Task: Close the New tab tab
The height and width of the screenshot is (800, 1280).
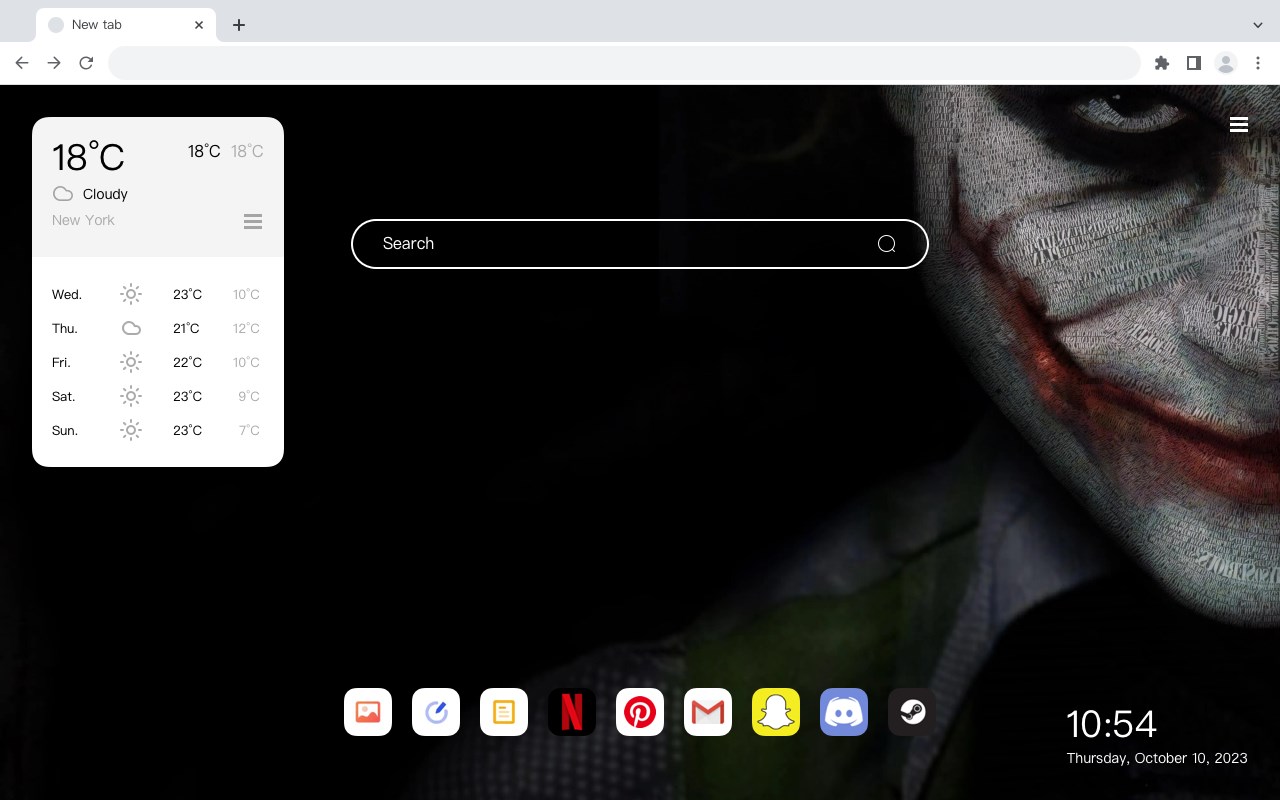Action: click(199, 25)
